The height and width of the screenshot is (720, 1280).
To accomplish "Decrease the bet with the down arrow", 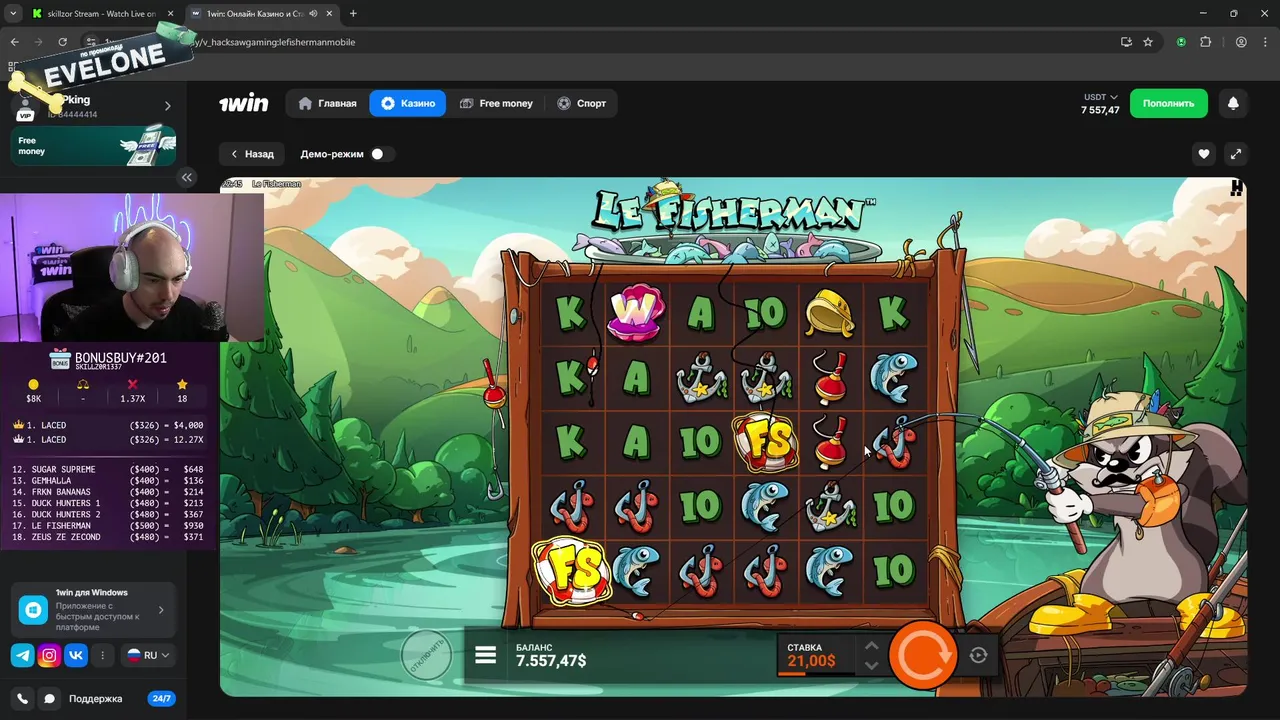I will (871, 666).
